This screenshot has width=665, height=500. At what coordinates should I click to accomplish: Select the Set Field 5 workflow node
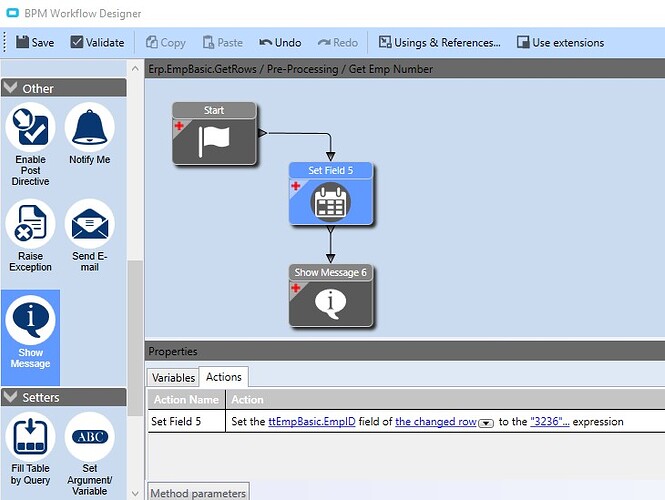330,193
